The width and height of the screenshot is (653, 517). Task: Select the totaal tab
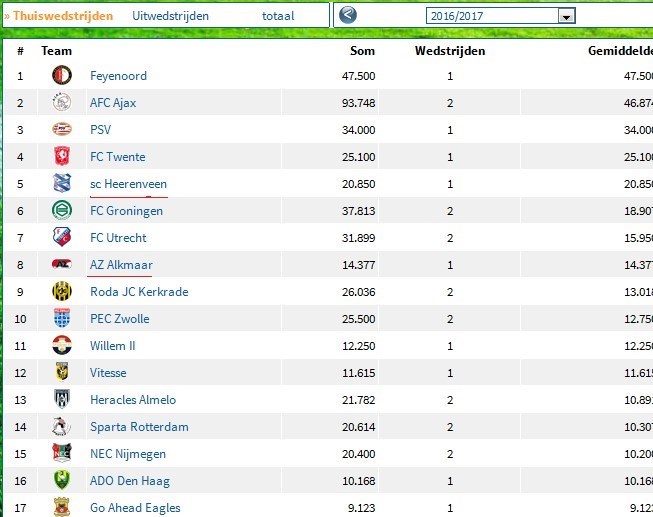[x=278, y=16]
